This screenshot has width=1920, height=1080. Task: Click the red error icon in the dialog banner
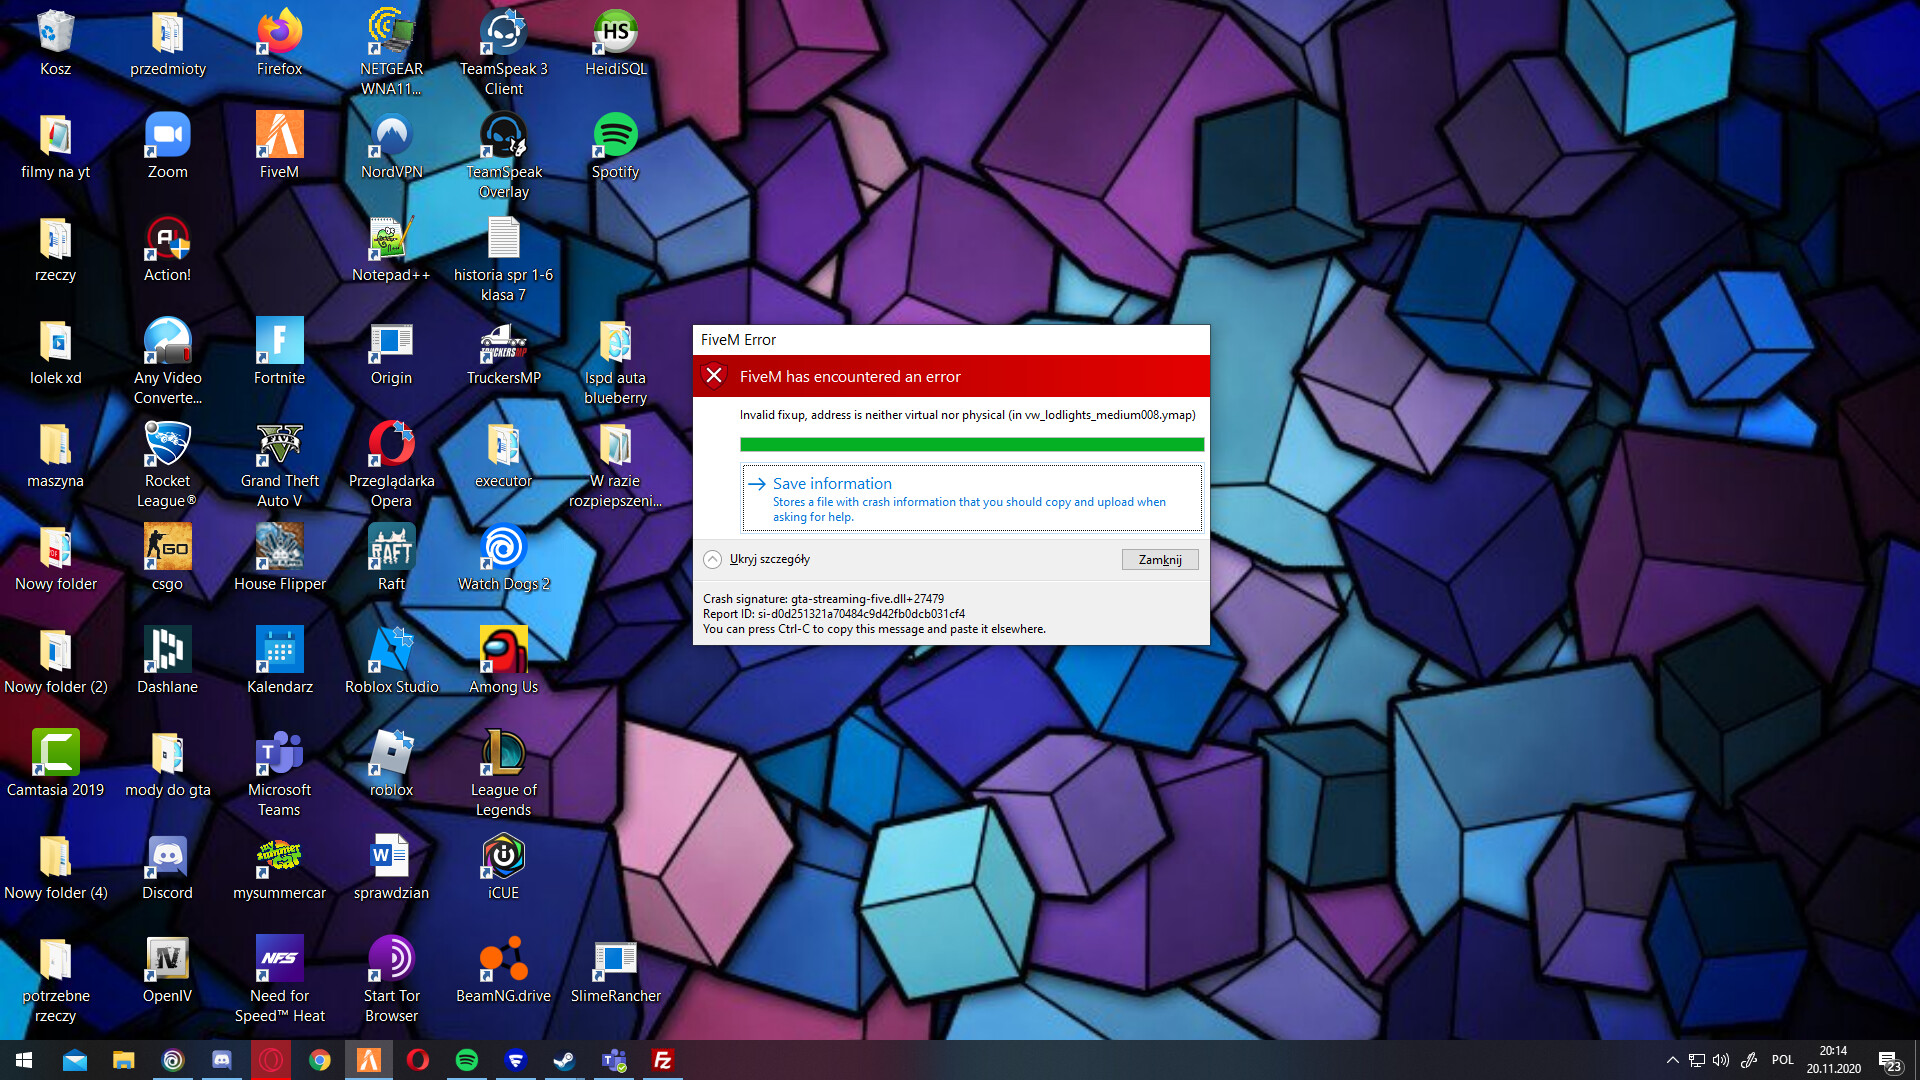714,376
